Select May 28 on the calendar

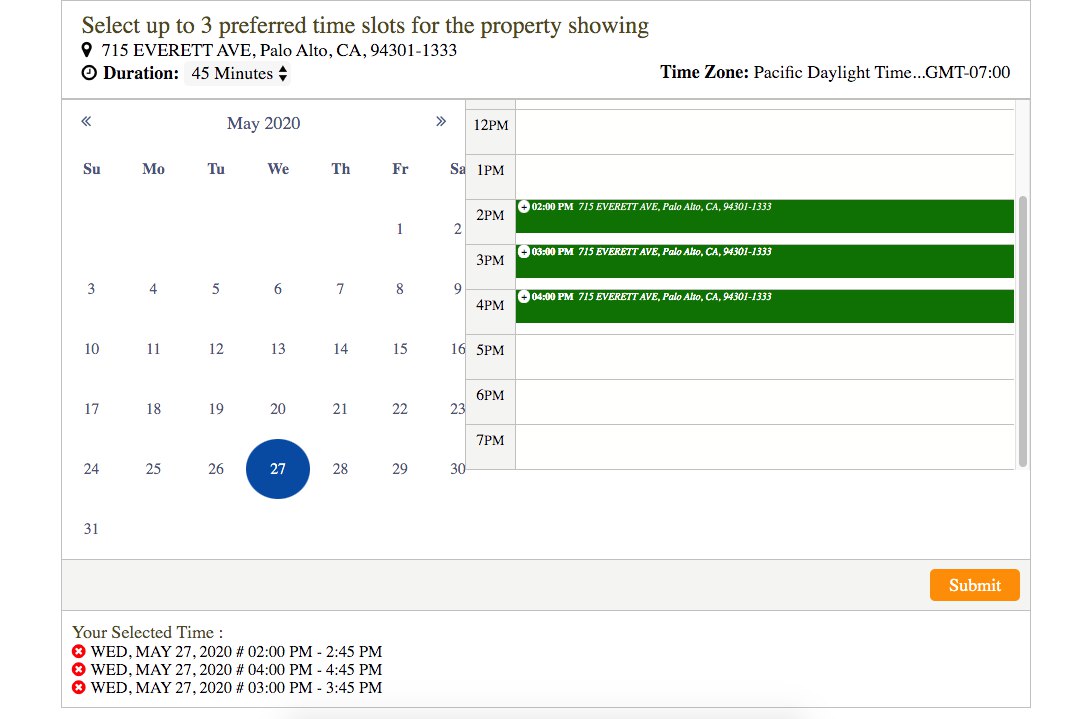340,469
